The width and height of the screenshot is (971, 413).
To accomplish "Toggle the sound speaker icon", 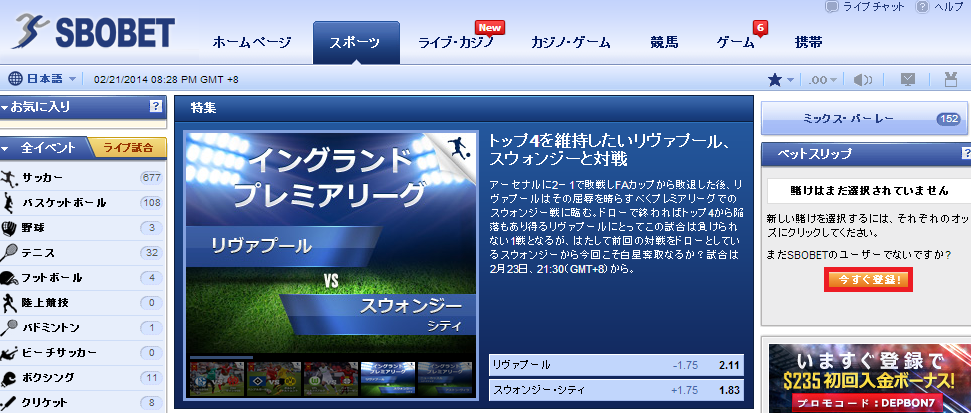I will pyautogui.click(x=863, y=79).
